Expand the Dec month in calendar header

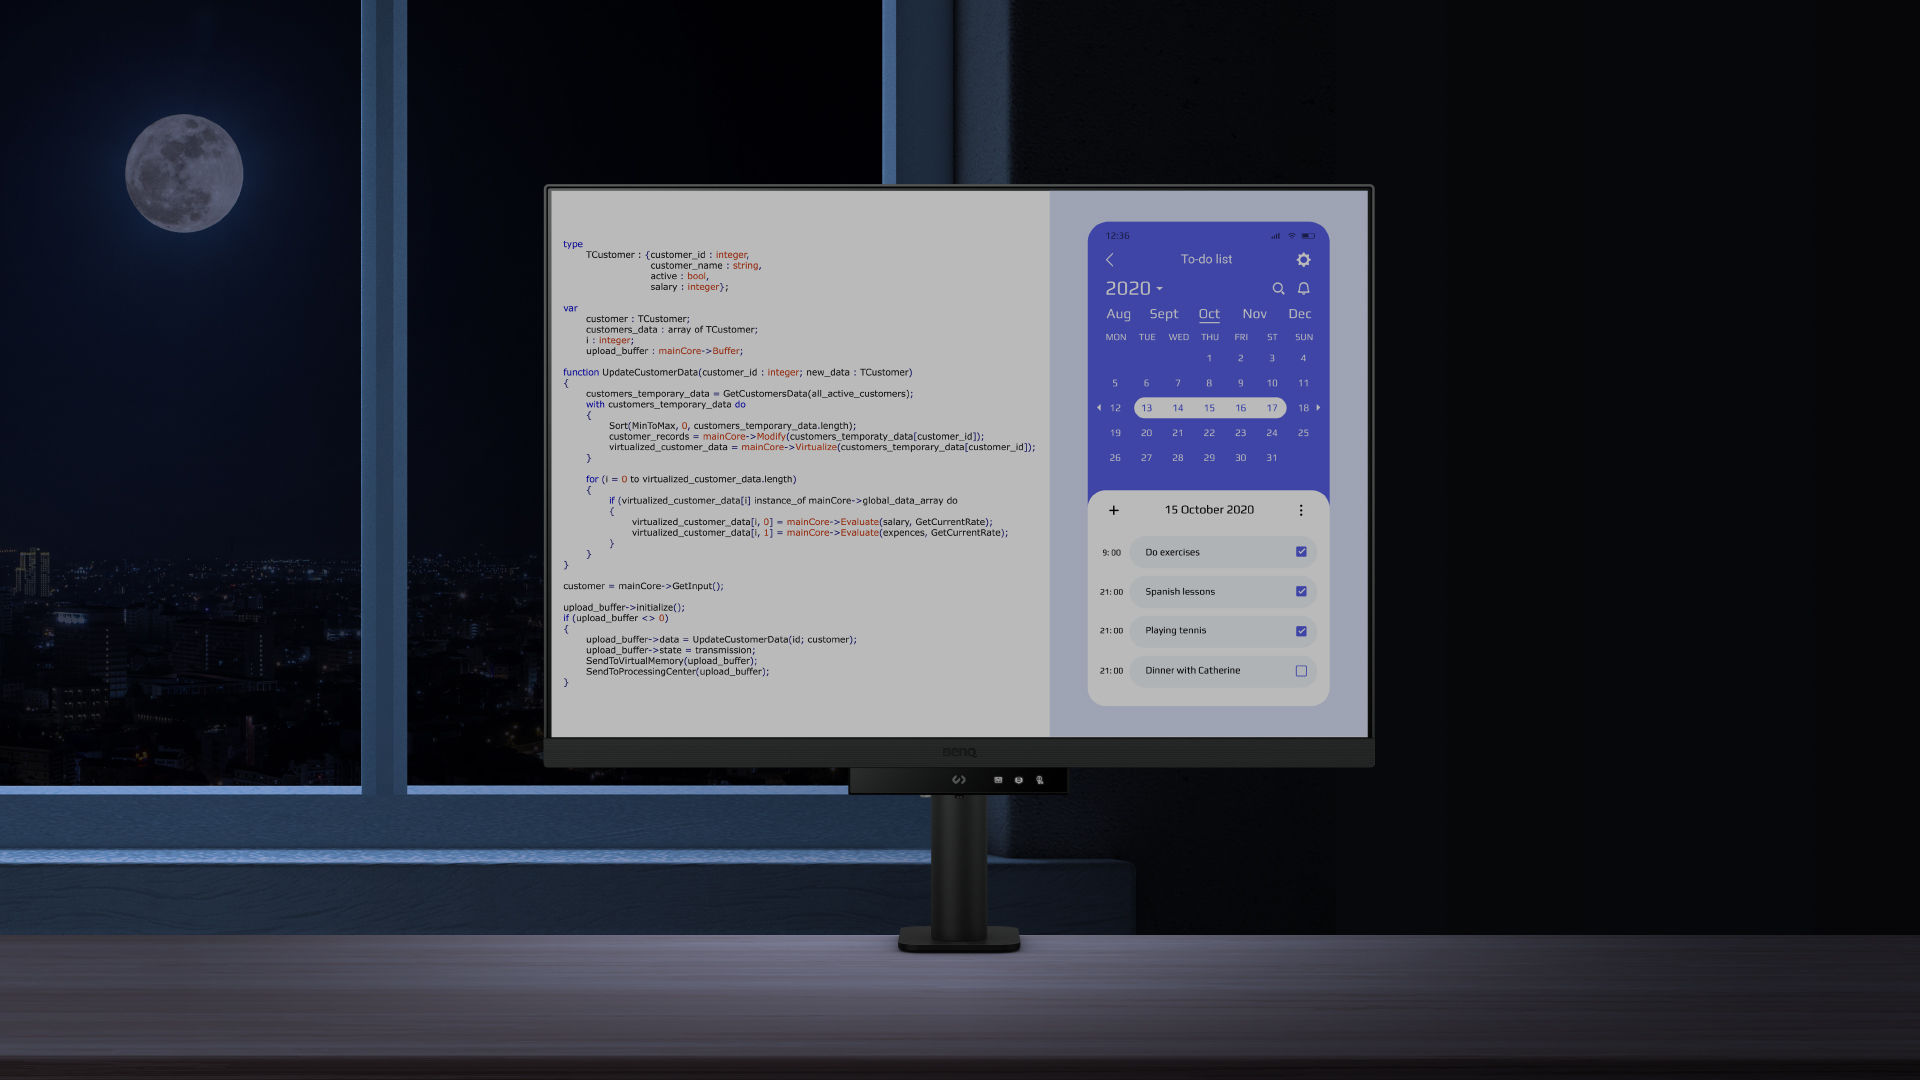(1299, 313)
